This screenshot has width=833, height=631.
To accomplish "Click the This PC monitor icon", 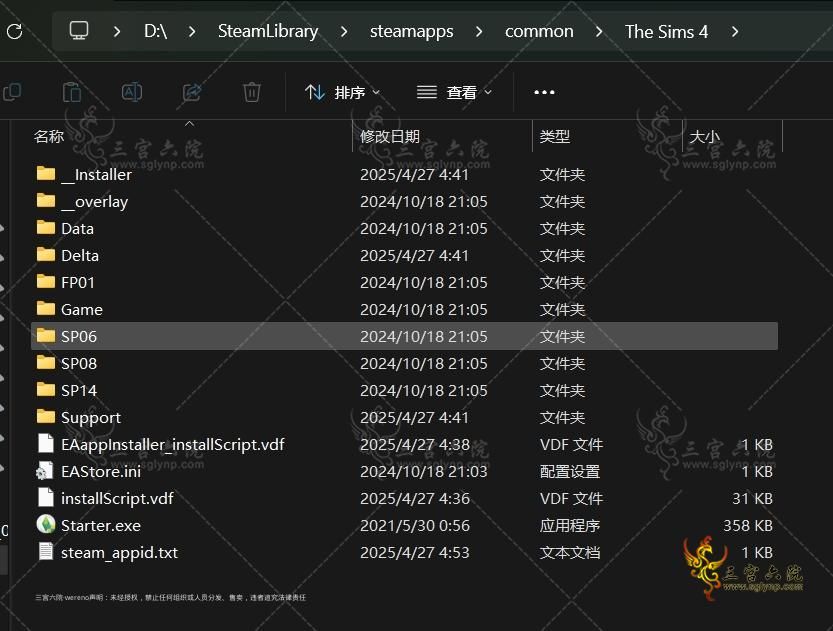I will pyautogui.click(x=79, y=31).
